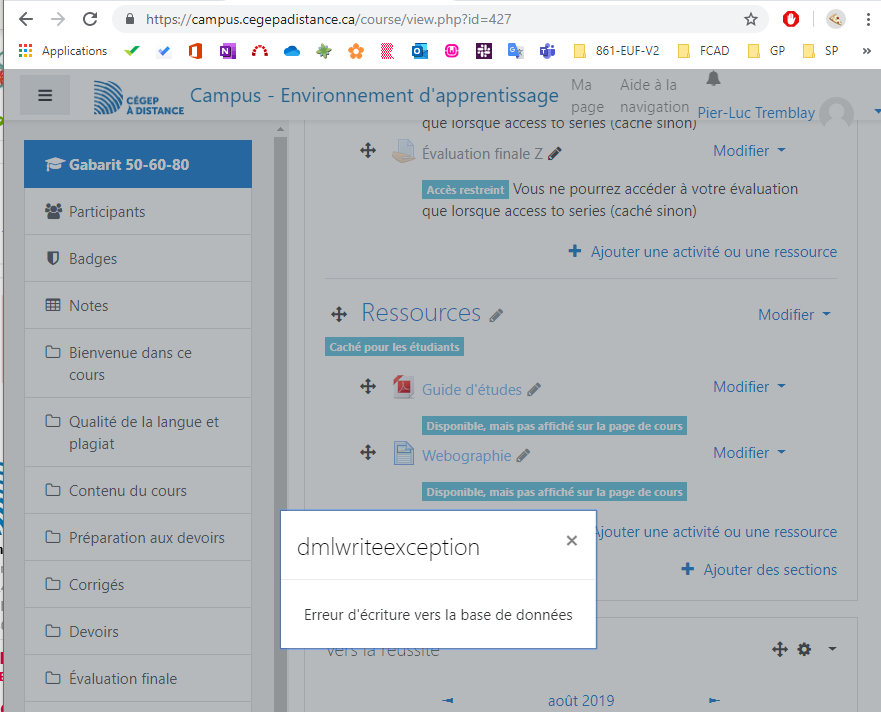Open Modifier dropdown for Ressources section
Image resolution: width=881 pixels, height=712 pixels.
click(x=794, y=315)
